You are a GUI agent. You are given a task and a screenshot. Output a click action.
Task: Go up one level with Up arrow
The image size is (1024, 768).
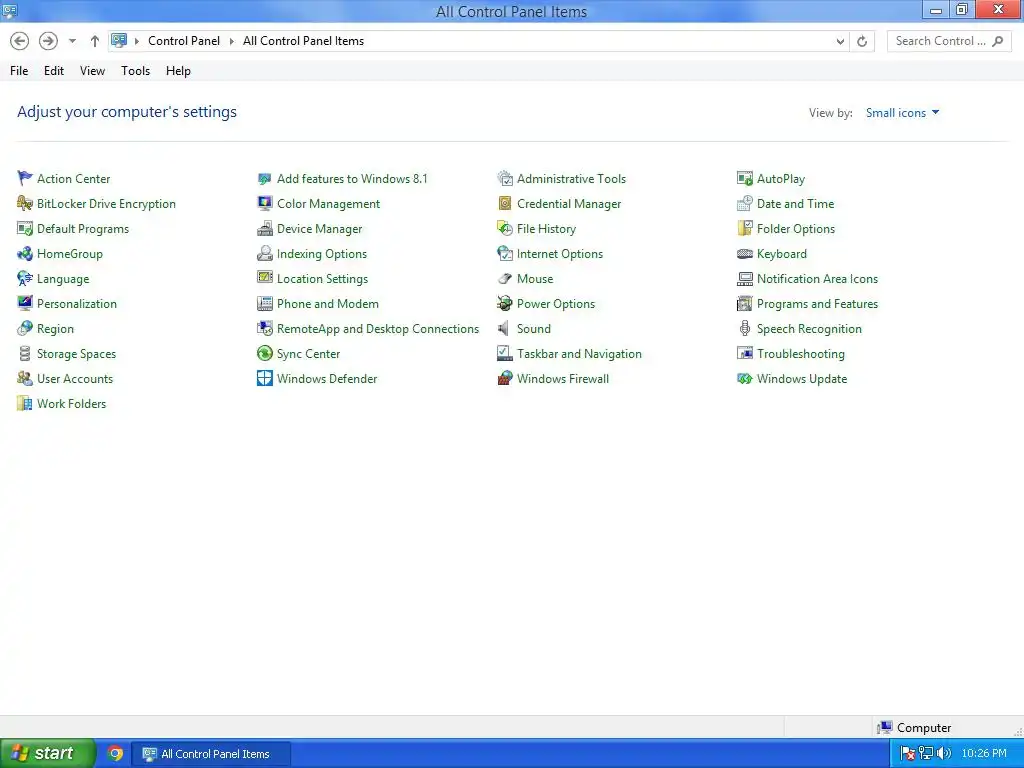(x=95, y=41)
